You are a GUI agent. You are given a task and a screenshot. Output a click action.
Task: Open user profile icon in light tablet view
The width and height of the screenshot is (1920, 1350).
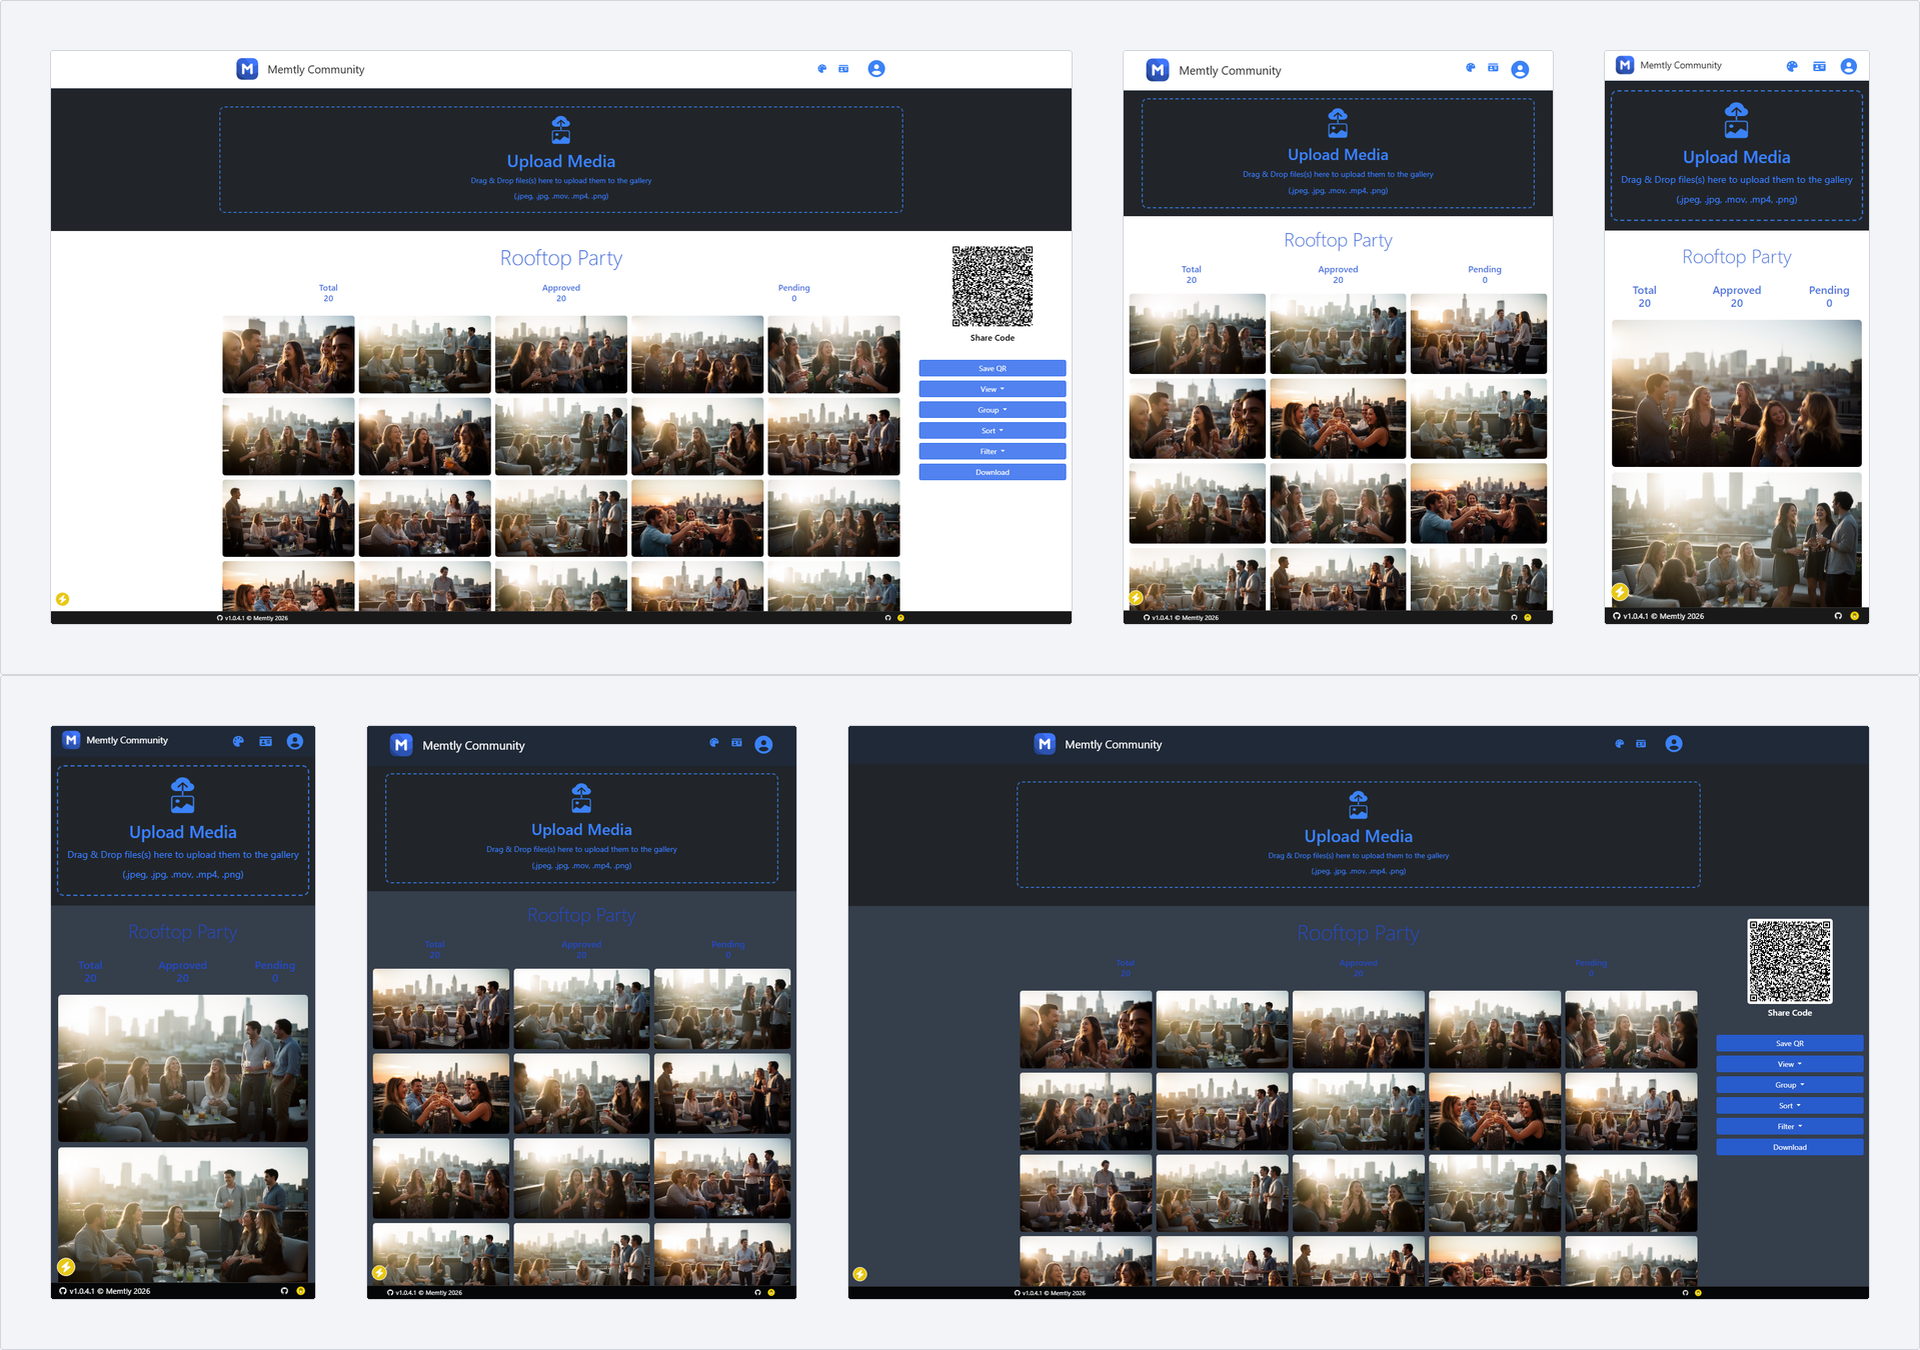click(x=1520, y=69)
